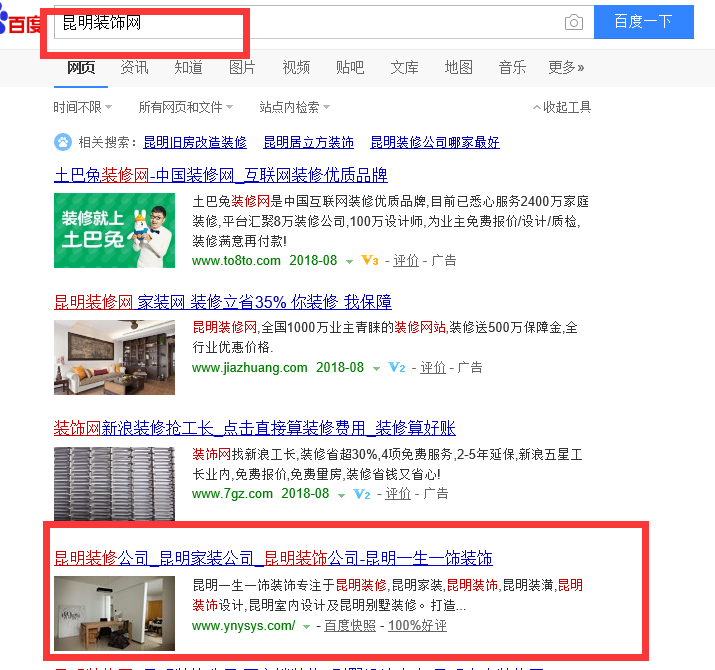Expand the arrow beside www.to8to.com date
This screenshot has height=670, width=715.
pyautogui.click(x=349, y=262)
